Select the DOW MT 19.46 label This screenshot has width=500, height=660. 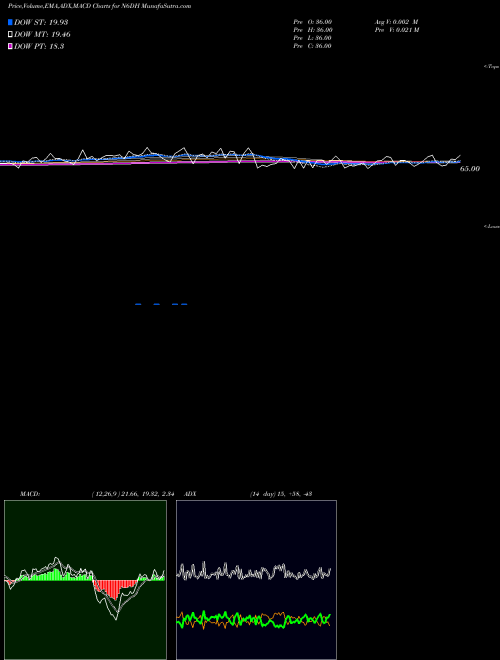pos(42,35)
